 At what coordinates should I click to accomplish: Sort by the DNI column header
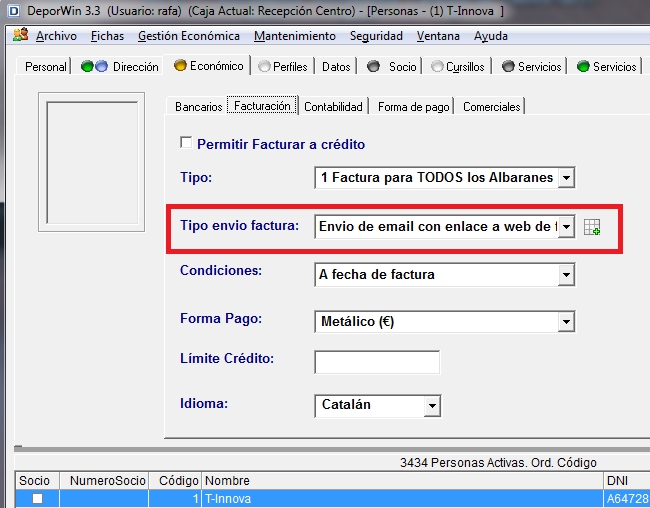click(x=626, y=480)
